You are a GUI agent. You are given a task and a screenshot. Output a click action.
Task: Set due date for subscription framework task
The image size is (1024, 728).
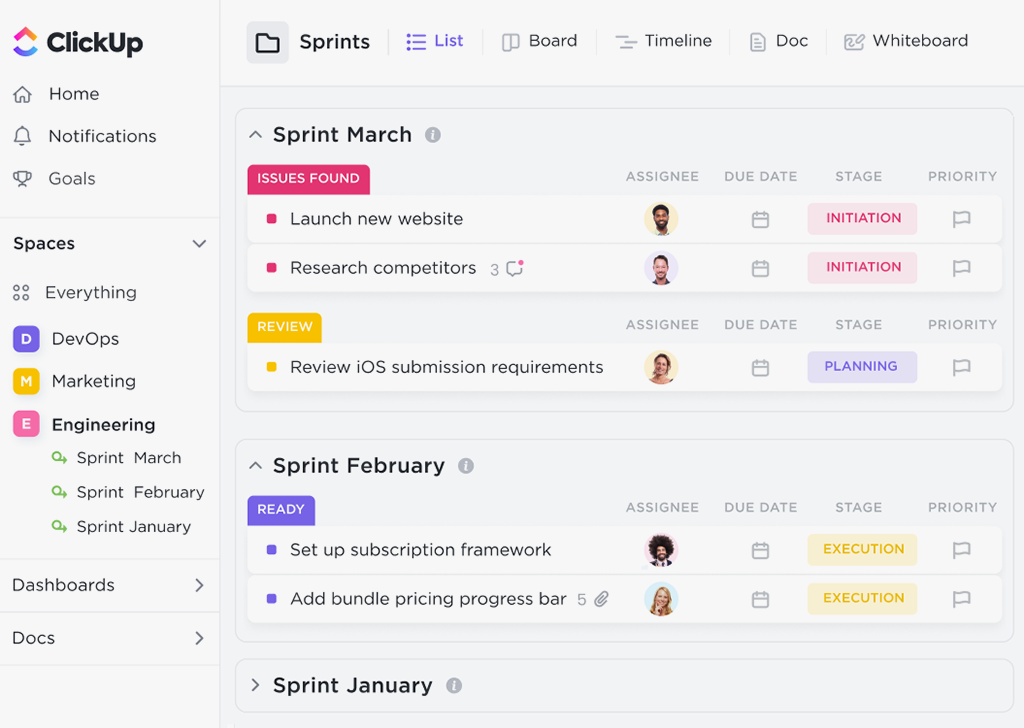tap(760, 550)
